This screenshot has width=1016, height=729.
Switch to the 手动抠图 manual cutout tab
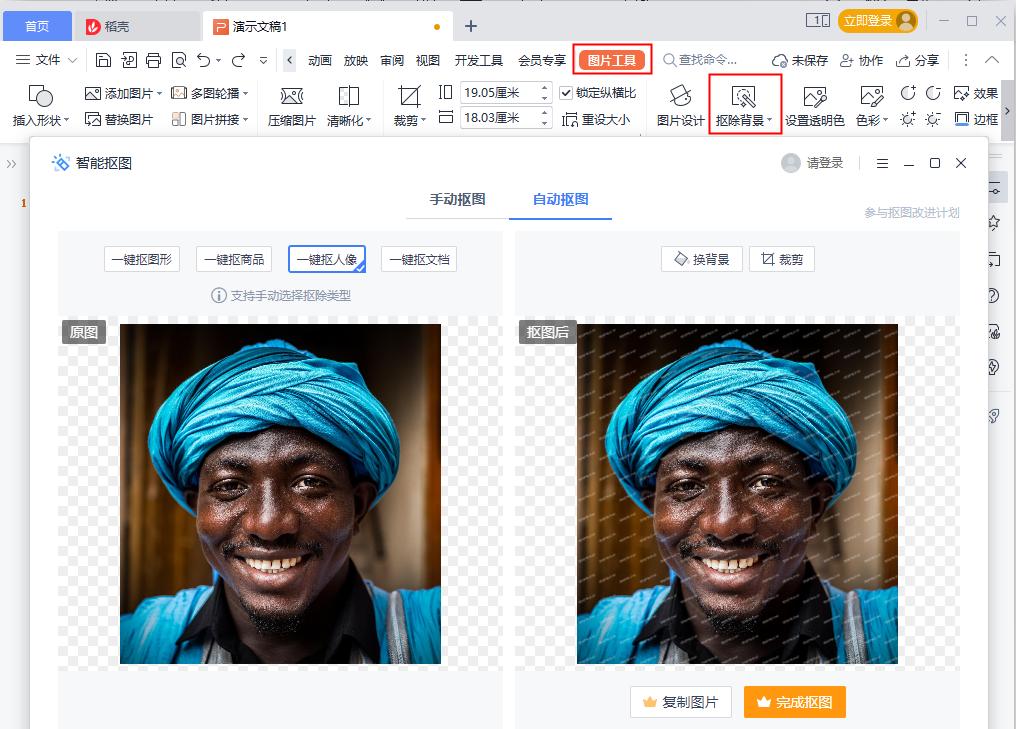456,200
